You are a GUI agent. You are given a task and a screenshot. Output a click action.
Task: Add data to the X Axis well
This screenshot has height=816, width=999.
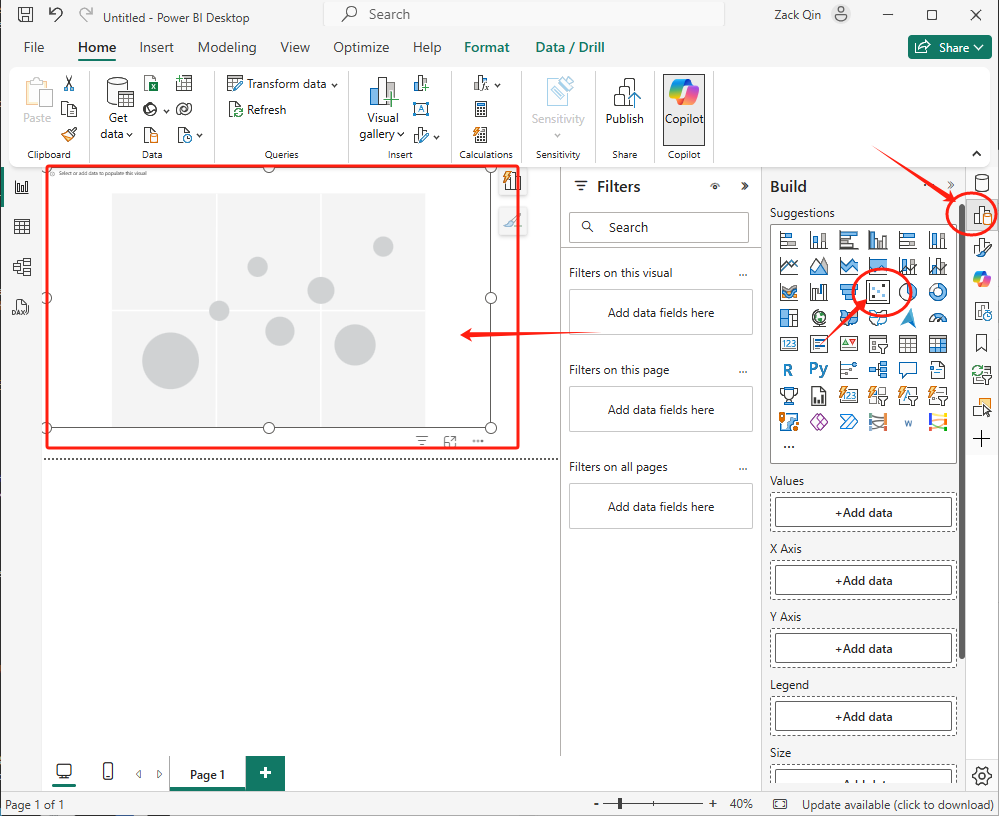click(863, 580)
